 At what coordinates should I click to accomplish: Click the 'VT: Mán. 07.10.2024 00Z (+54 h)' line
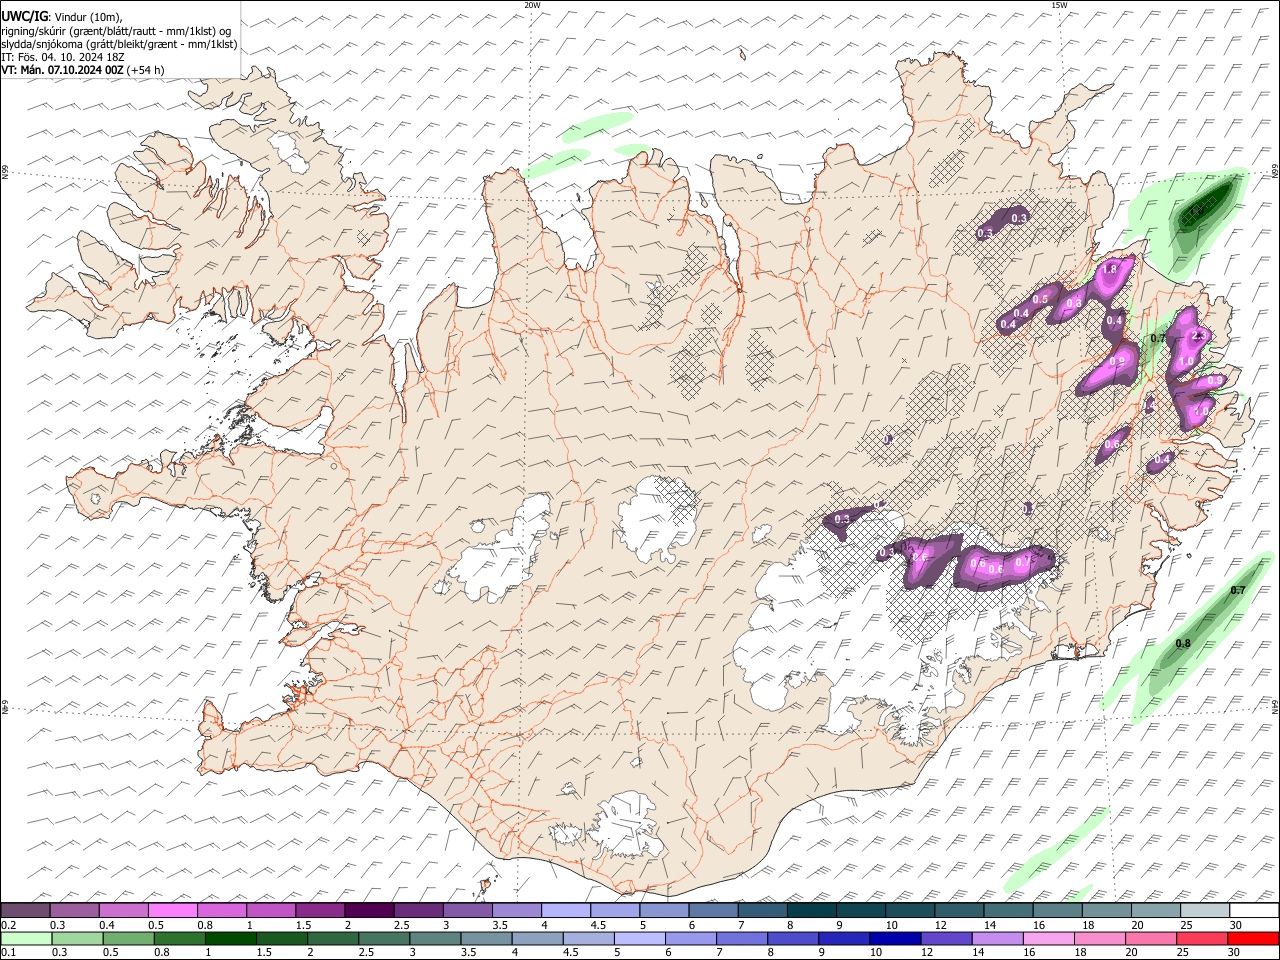coord(83,70)
